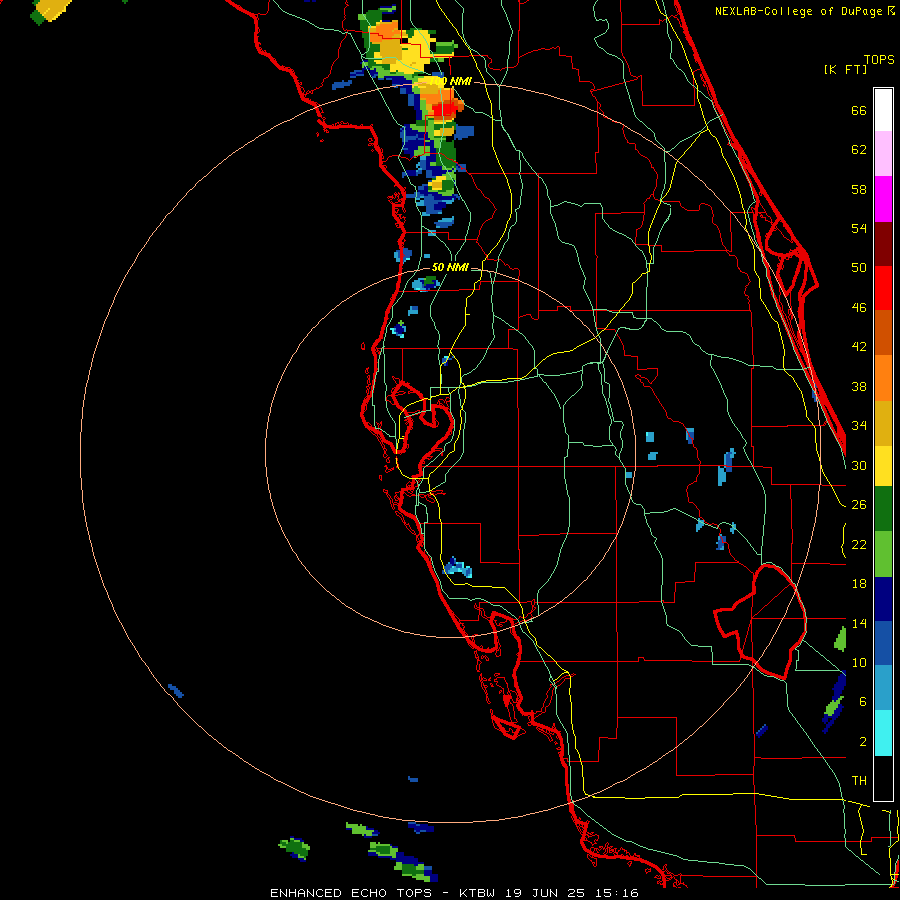This screenshot has height=900, width=900.
Task: Click the dark maroon legend swatch
Action: pos(883,243)
